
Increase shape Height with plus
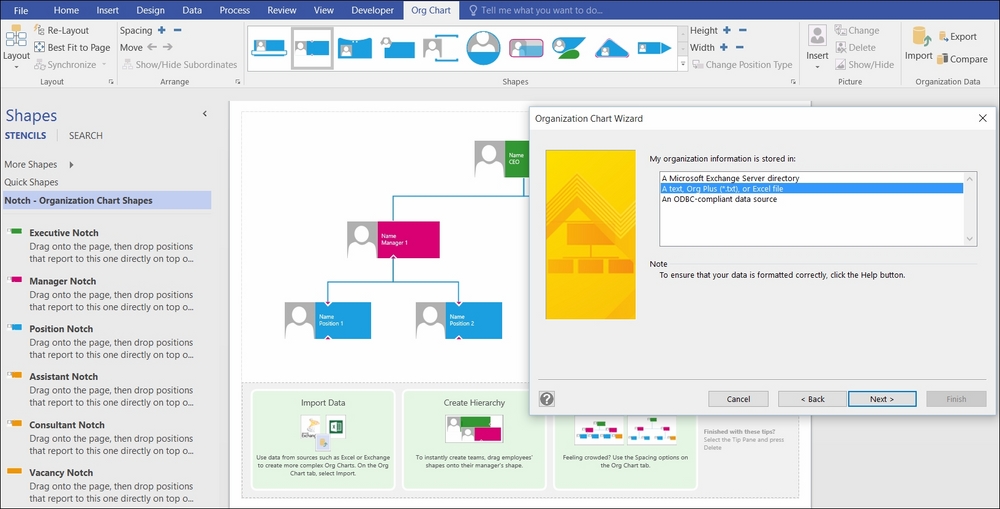tap(726, 30)
